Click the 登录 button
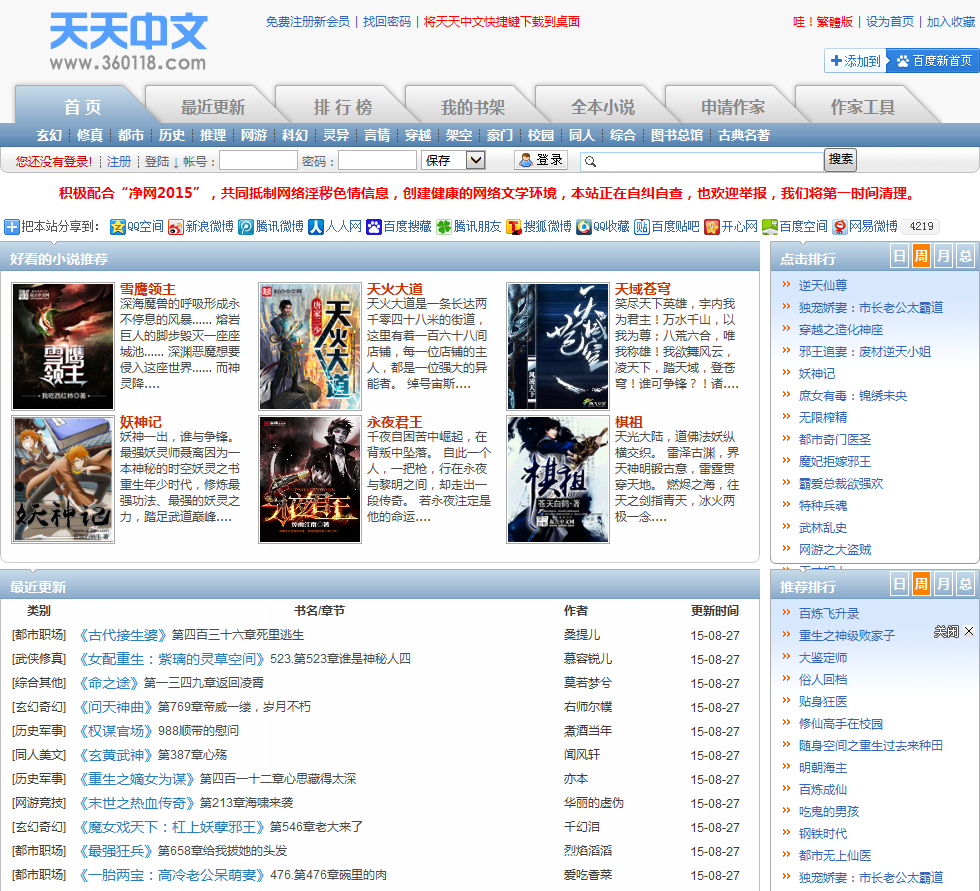 tap(541, 160)
